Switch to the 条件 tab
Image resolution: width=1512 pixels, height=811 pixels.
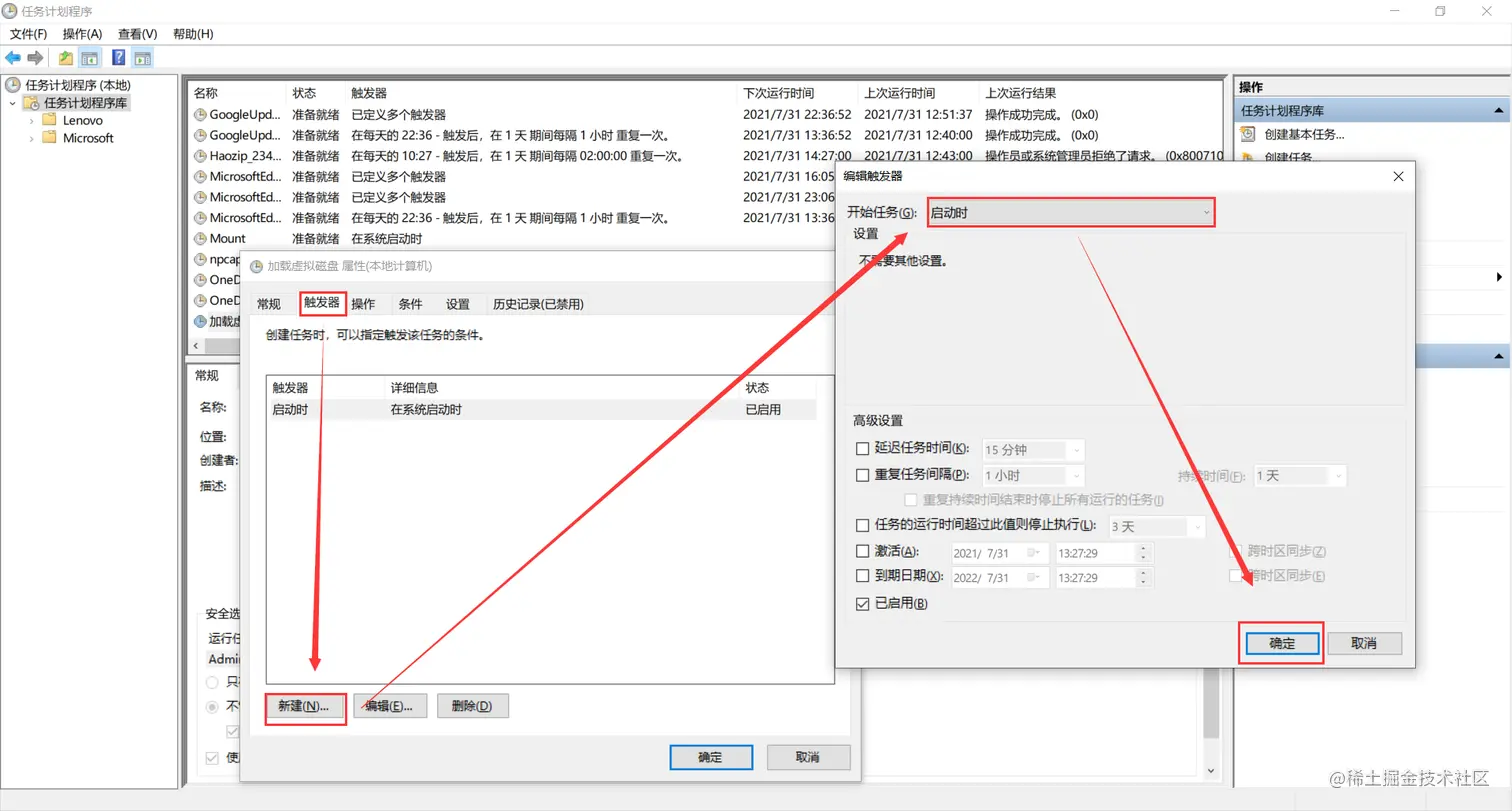[x=410, y=304]
